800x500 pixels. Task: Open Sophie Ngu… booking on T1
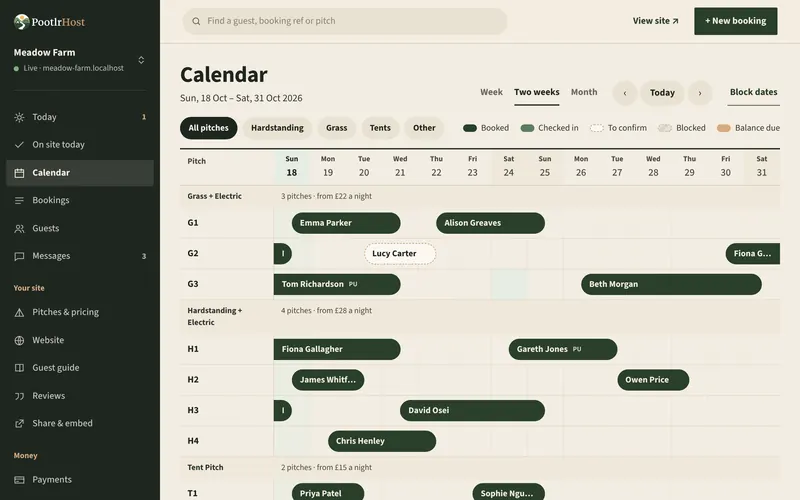coord(509,493)
